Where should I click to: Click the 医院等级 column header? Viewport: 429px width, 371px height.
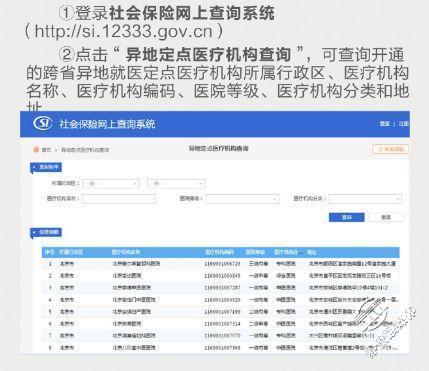coord(255,252)
